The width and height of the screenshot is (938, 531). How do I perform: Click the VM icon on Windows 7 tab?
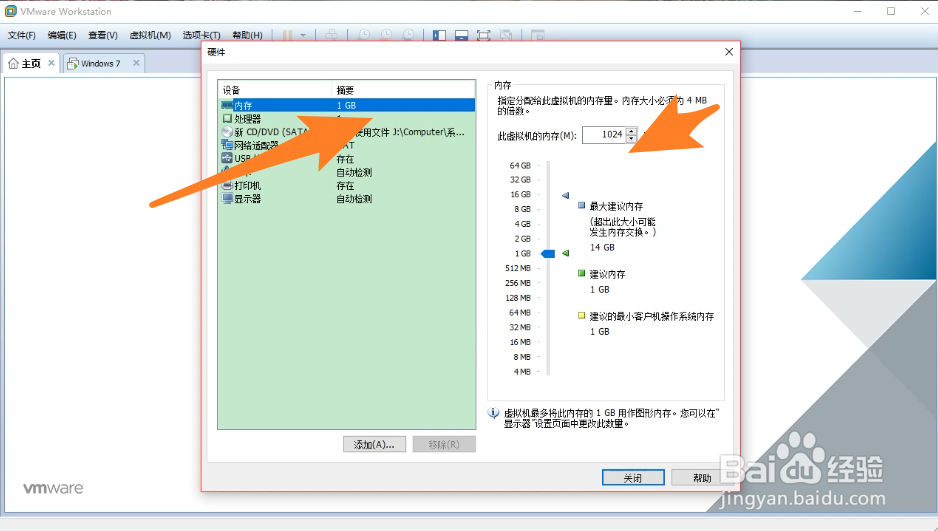[x=72, y=63]
